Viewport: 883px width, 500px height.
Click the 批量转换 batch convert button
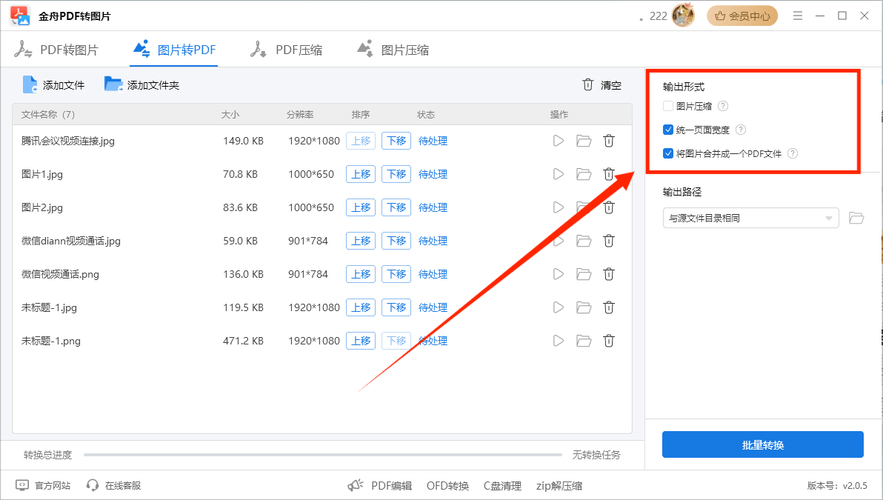coord(762,445)
